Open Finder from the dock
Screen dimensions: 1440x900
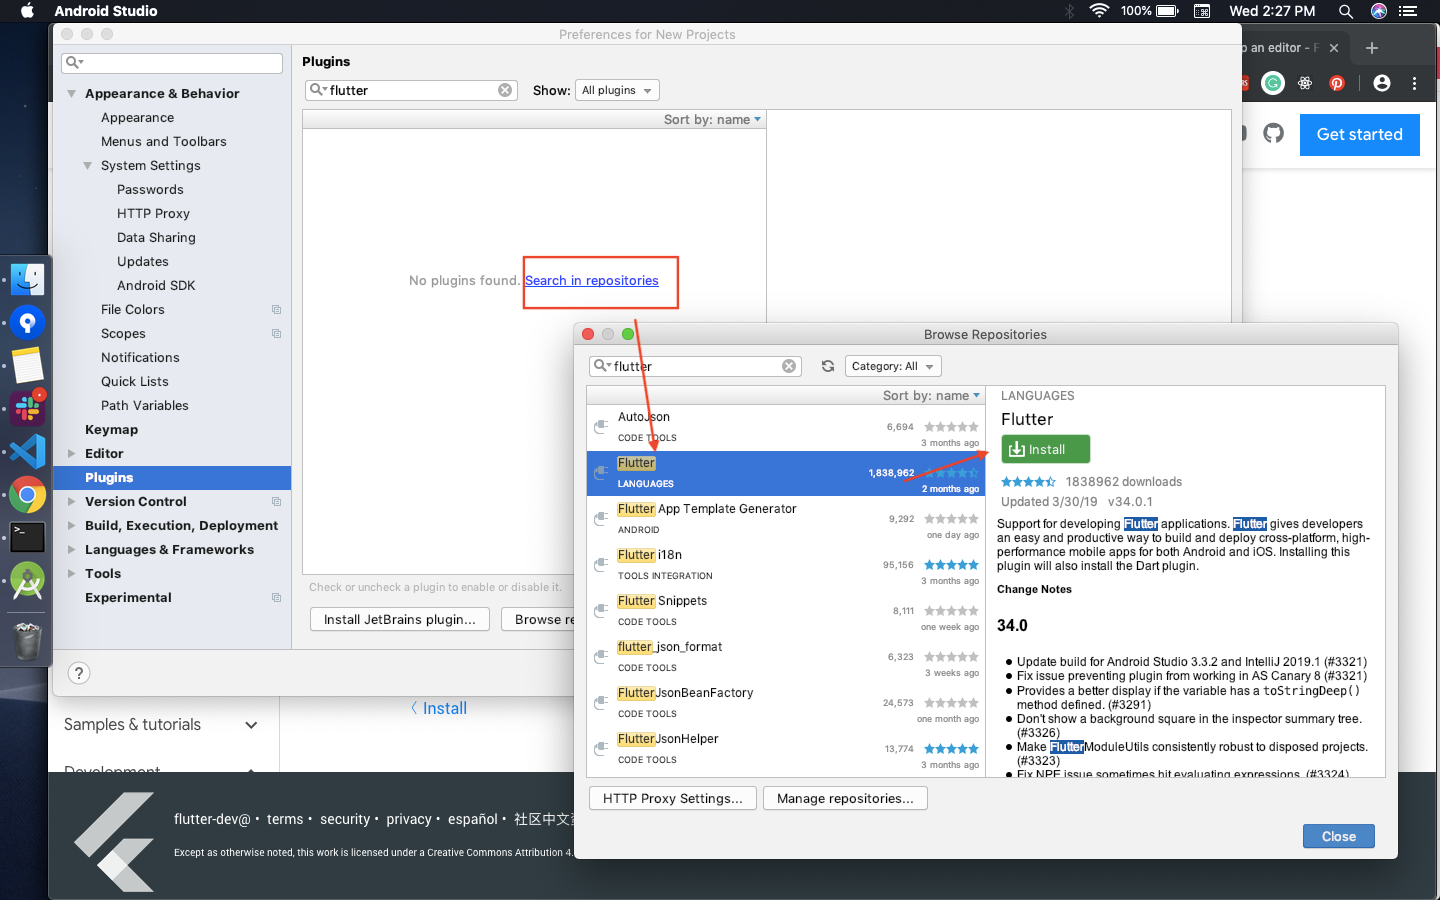pyautogui.click(x=27, y=279)
